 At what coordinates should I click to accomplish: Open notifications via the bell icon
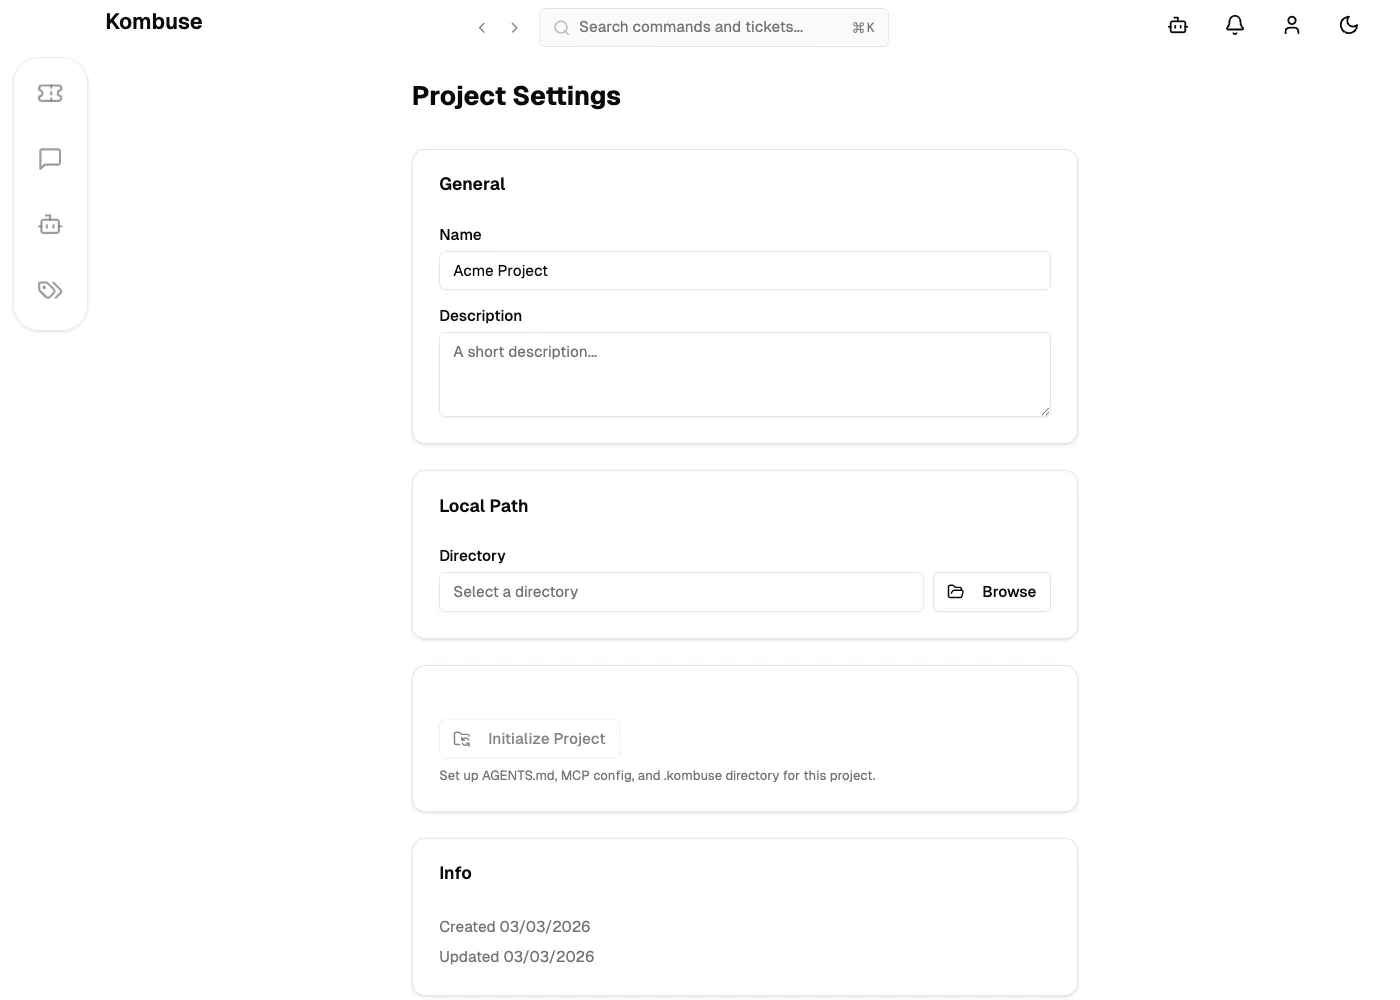(x=1234, y=25)
